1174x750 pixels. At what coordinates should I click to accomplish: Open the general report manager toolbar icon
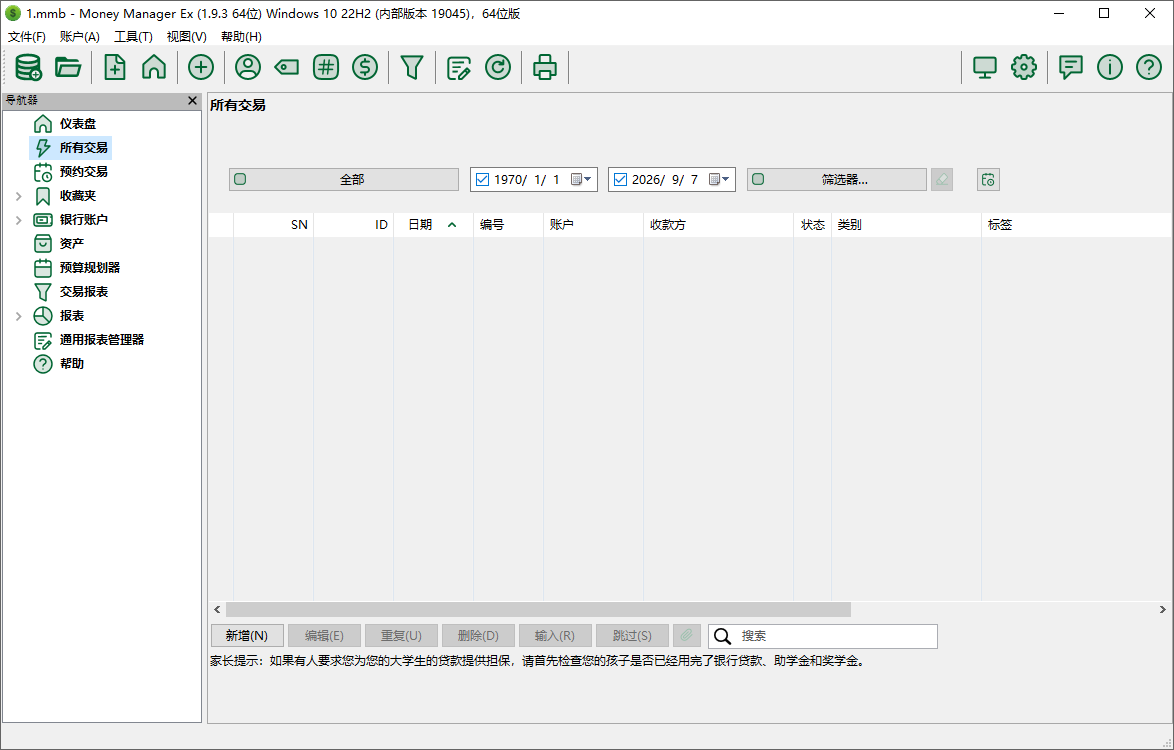(x=458, y=67)
